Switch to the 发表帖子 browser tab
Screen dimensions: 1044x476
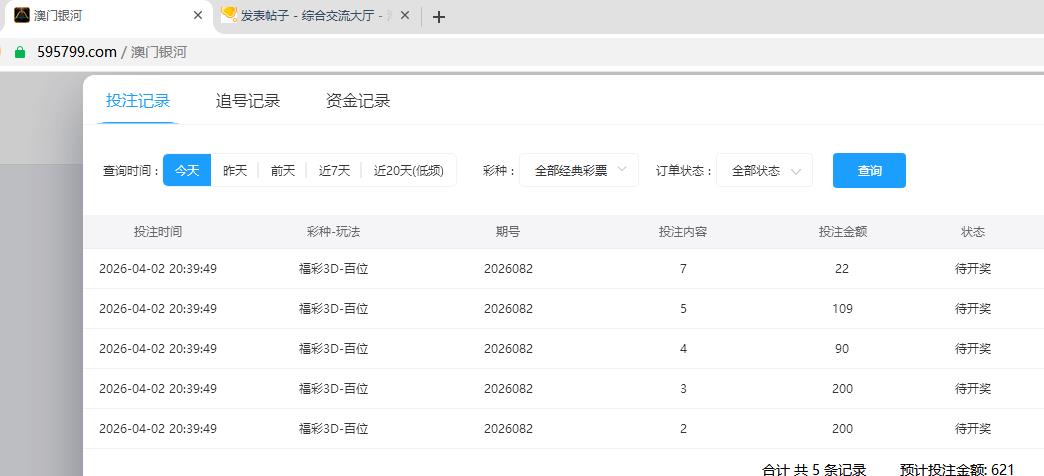tap(310, 16)
